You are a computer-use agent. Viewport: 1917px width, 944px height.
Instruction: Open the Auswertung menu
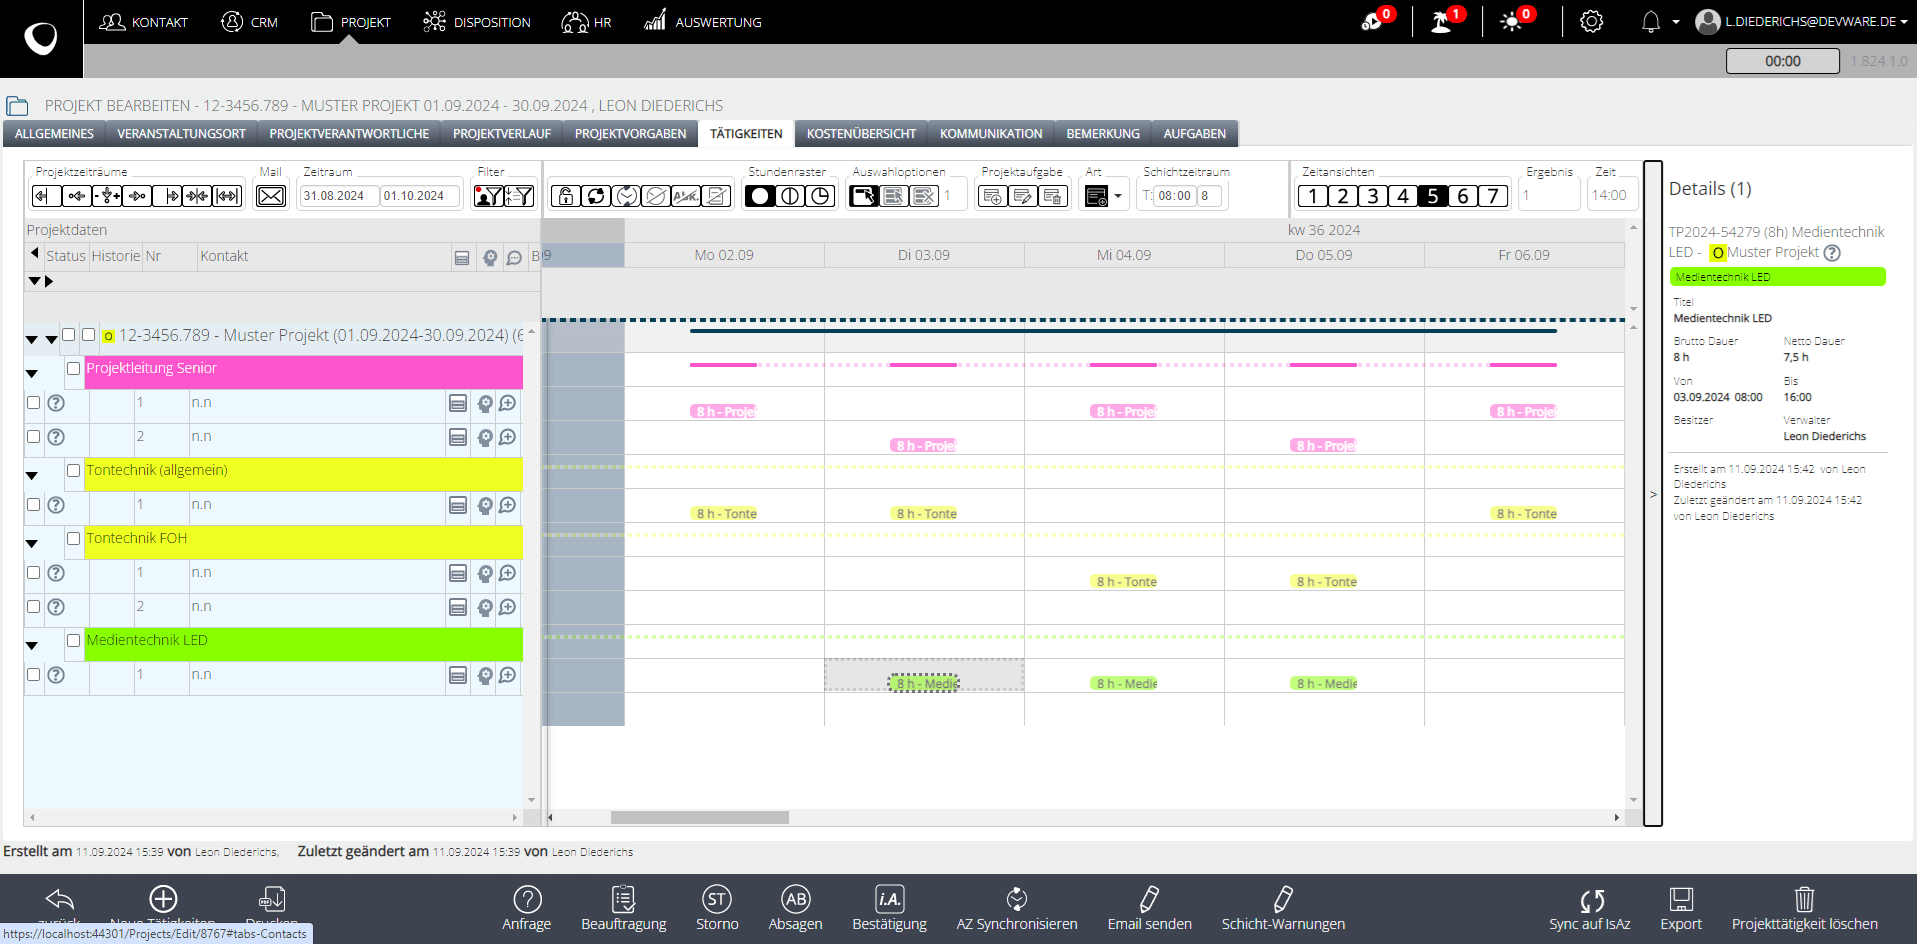pyautogui.click(x=703, y=22)
